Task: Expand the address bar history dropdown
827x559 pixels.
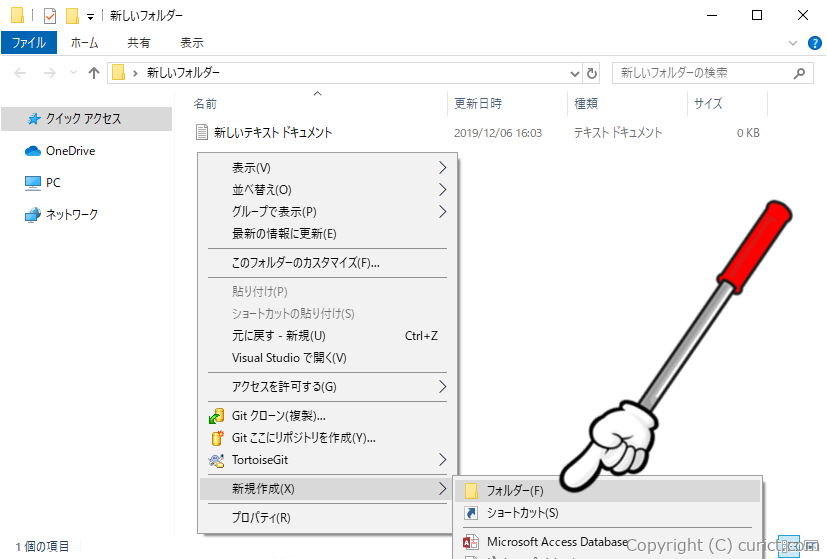Action: [575, 73]
